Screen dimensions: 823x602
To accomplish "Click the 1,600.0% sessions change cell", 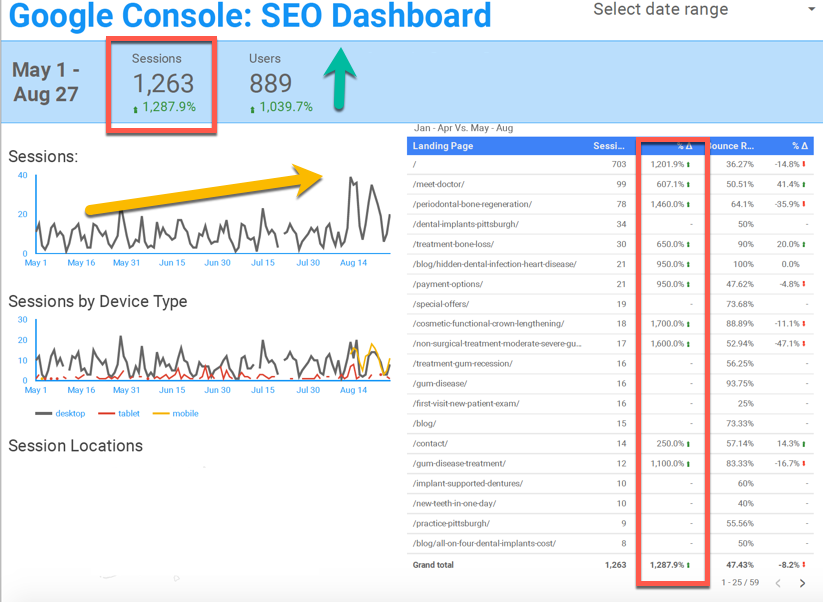I will pos(670,344).
